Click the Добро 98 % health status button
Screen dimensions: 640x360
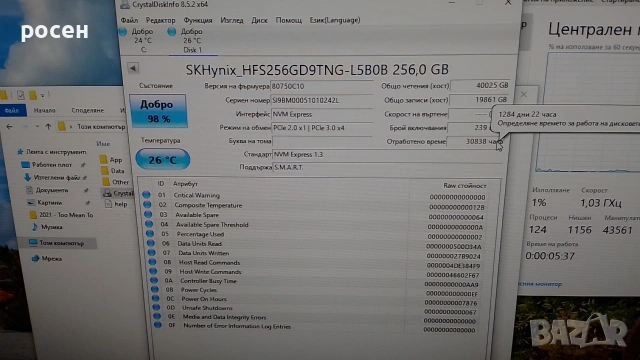pyautogui.click(x=158, y=111)
